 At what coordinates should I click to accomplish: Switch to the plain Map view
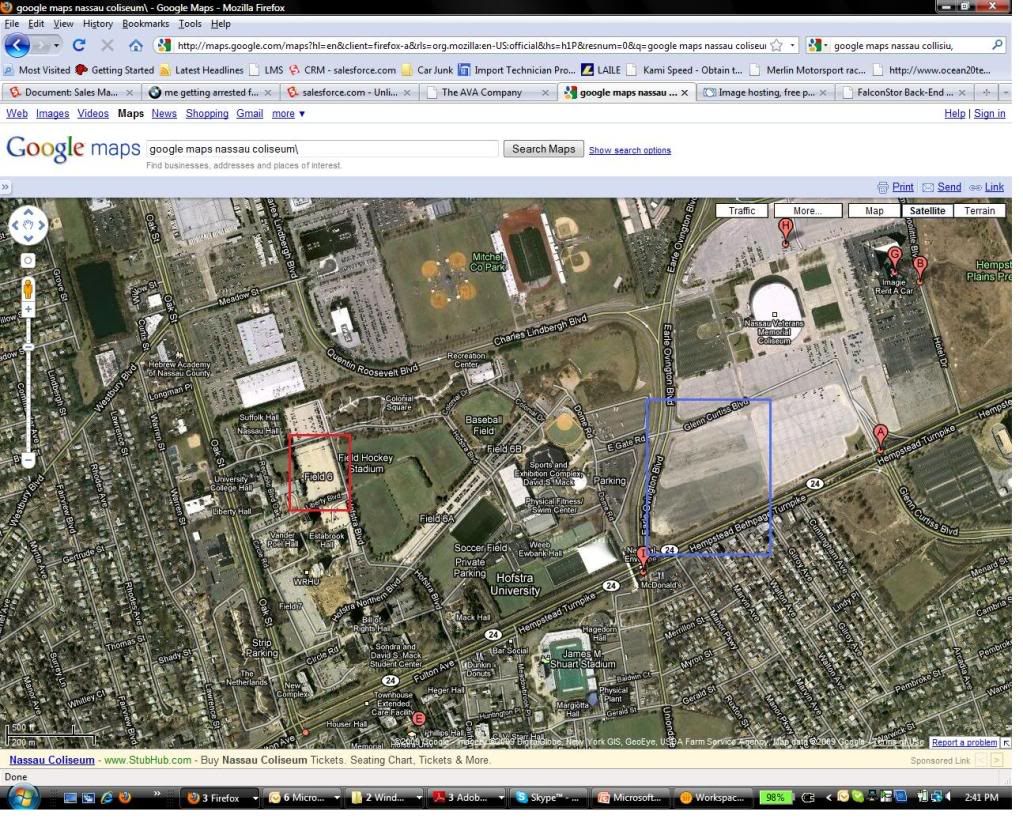click(873, 211)
